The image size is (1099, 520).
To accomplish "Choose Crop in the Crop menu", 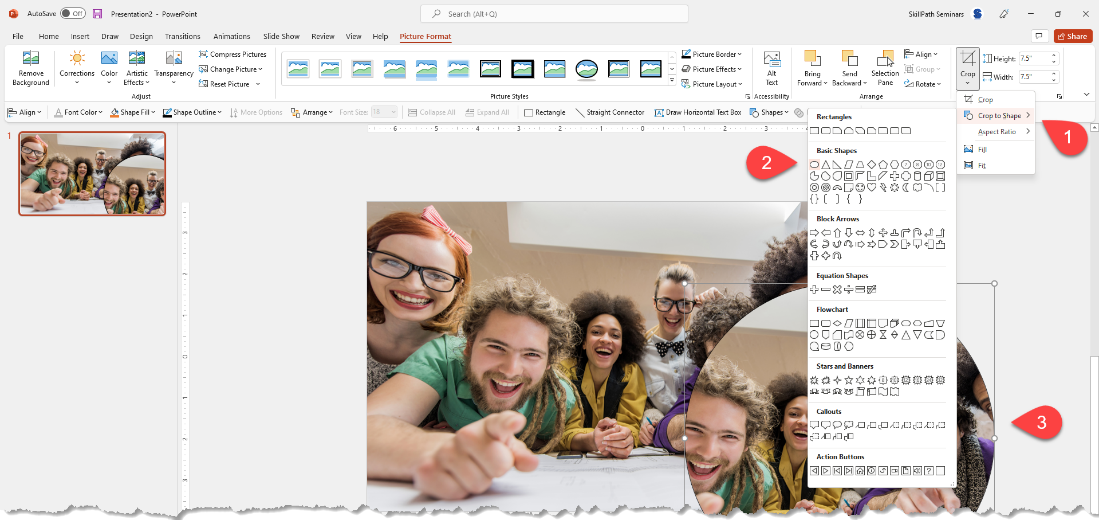I will (995, 100).
